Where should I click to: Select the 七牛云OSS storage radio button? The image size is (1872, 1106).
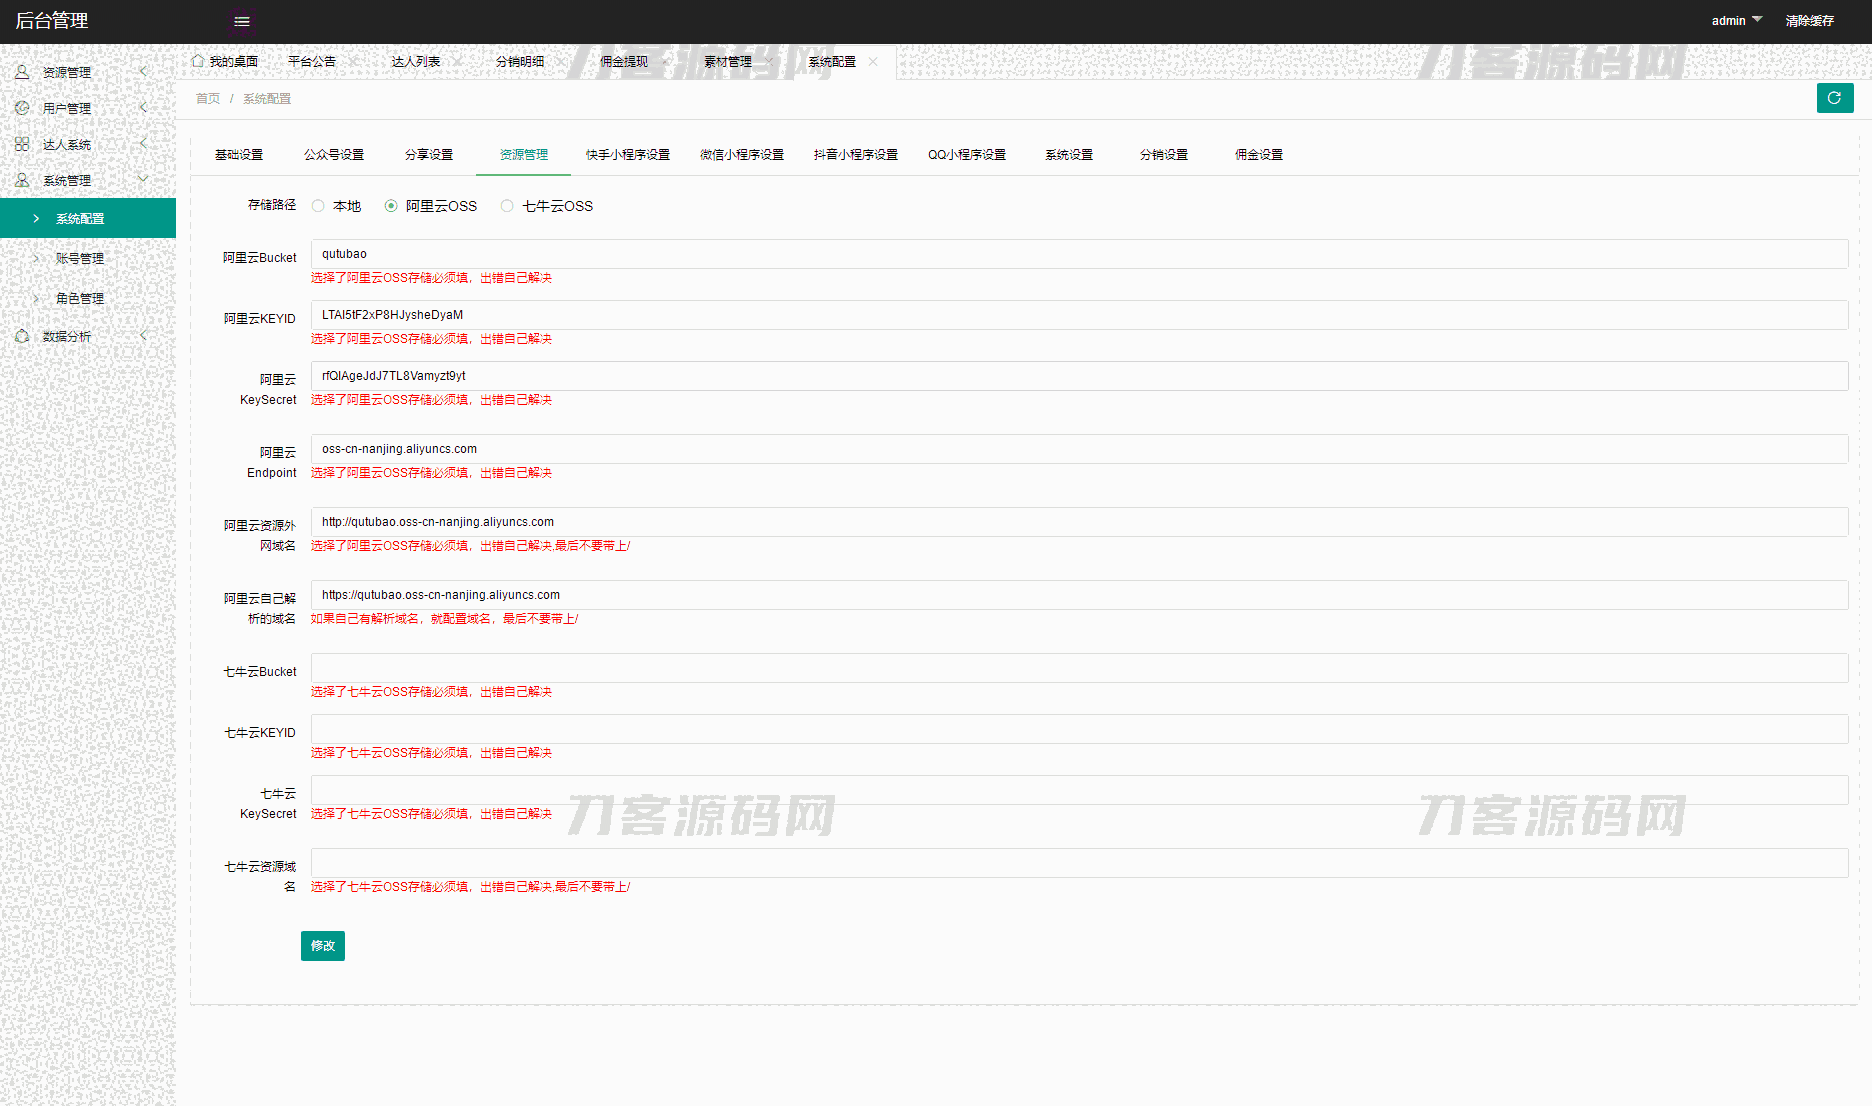[x=507, y=206]
